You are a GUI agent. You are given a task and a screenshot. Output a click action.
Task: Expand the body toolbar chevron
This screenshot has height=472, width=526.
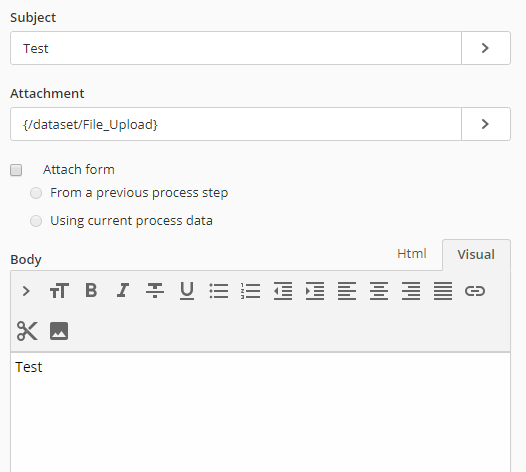pyautogui.click(x=26, y=291)
